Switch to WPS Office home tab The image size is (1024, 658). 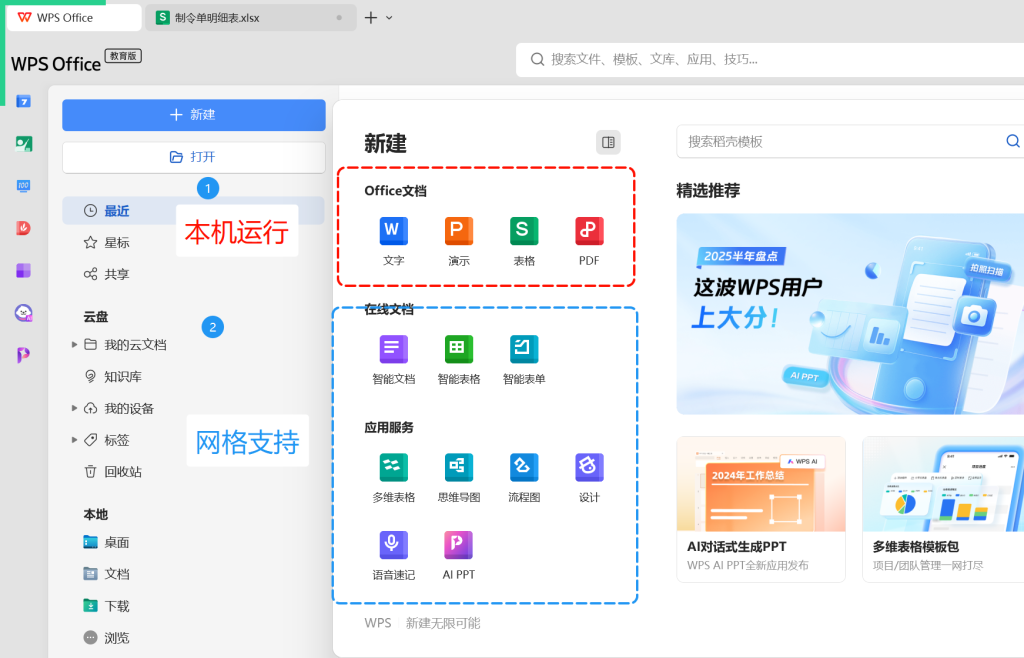74,18
